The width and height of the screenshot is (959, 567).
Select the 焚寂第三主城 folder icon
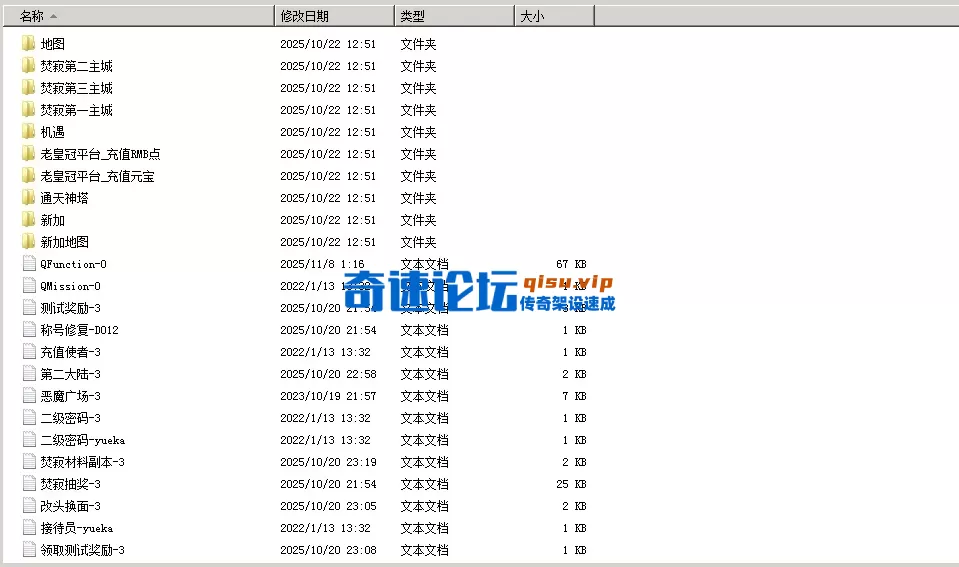coord(28,87)
